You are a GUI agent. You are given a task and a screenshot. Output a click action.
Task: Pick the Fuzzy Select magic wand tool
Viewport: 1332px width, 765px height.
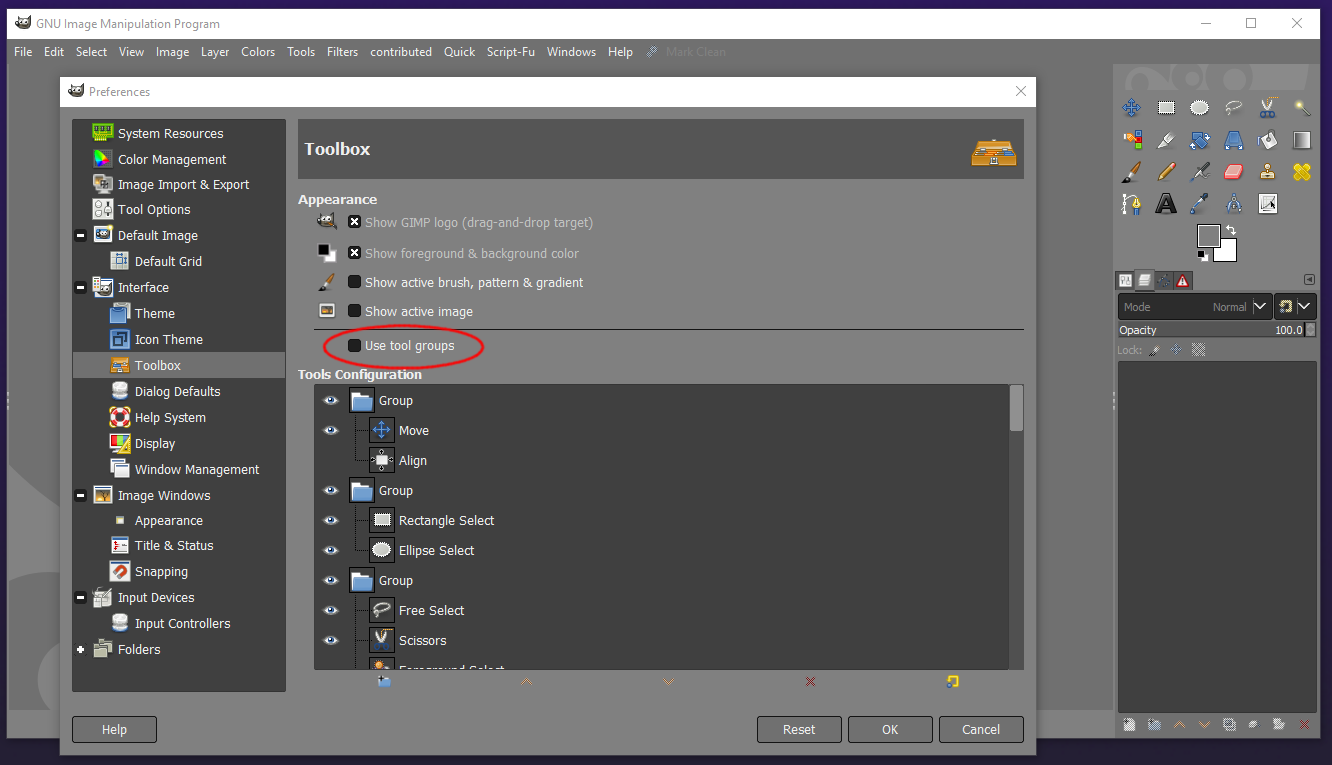click(1302, 108)
